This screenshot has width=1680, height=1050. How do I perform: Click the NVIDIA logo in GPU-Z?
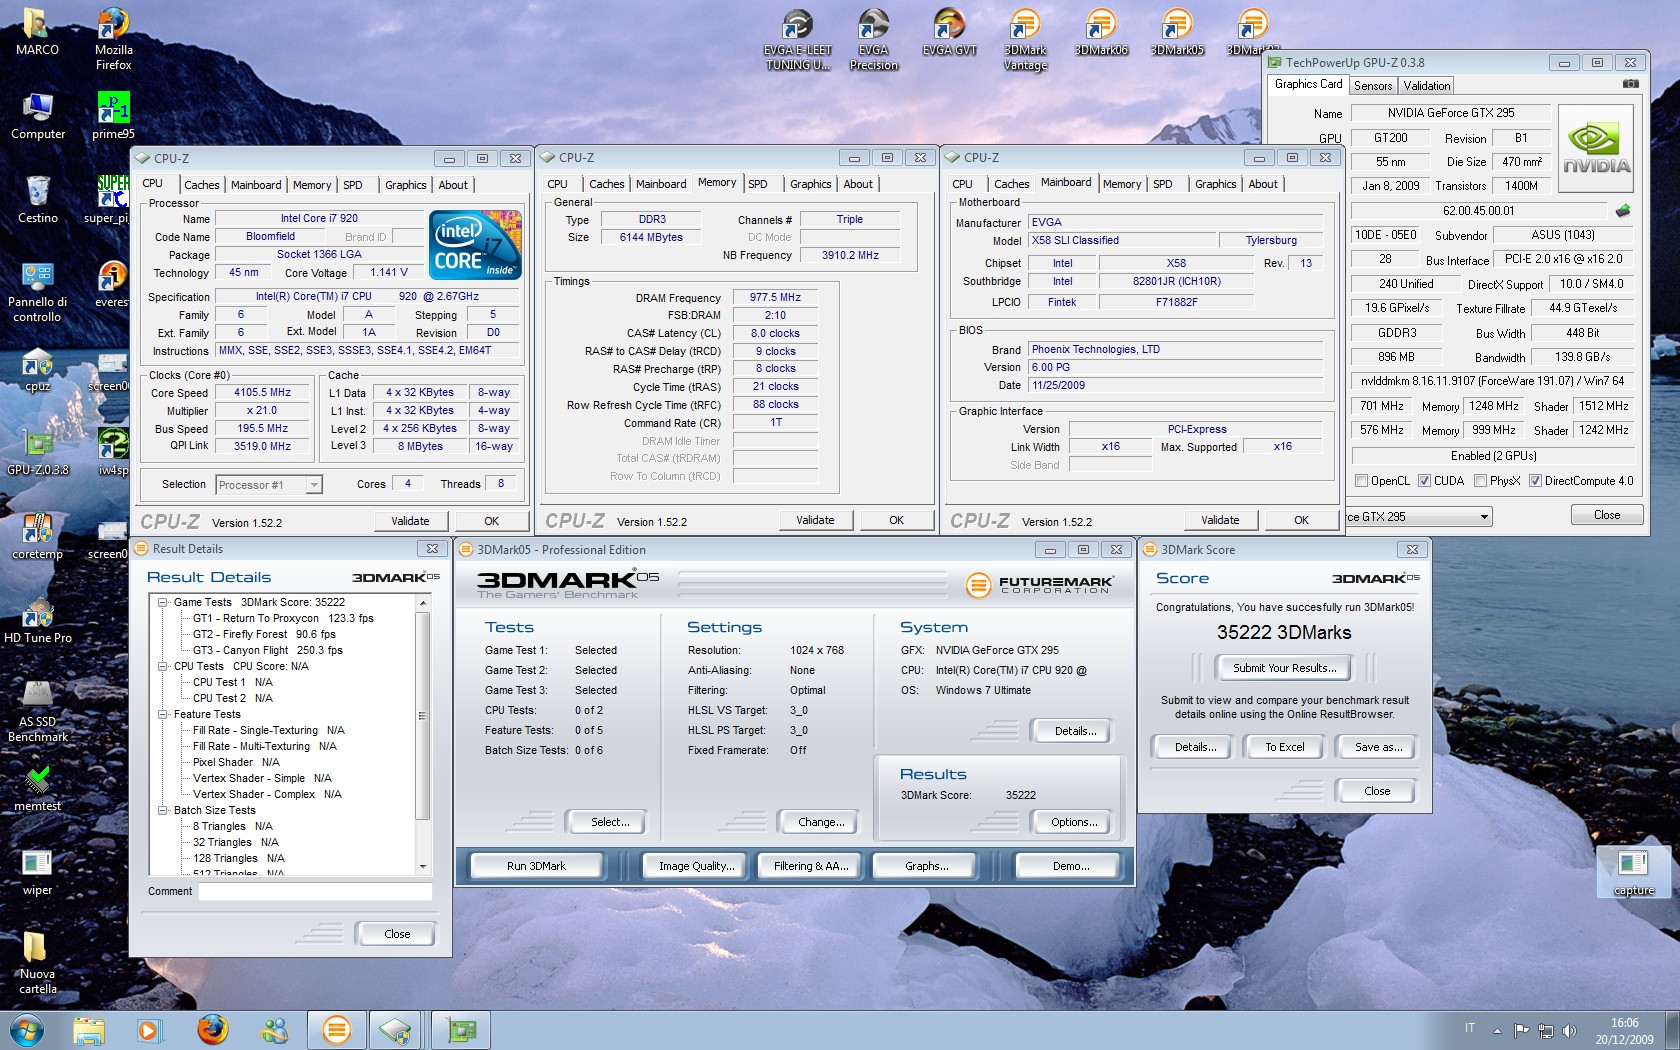coord(1595,149)
